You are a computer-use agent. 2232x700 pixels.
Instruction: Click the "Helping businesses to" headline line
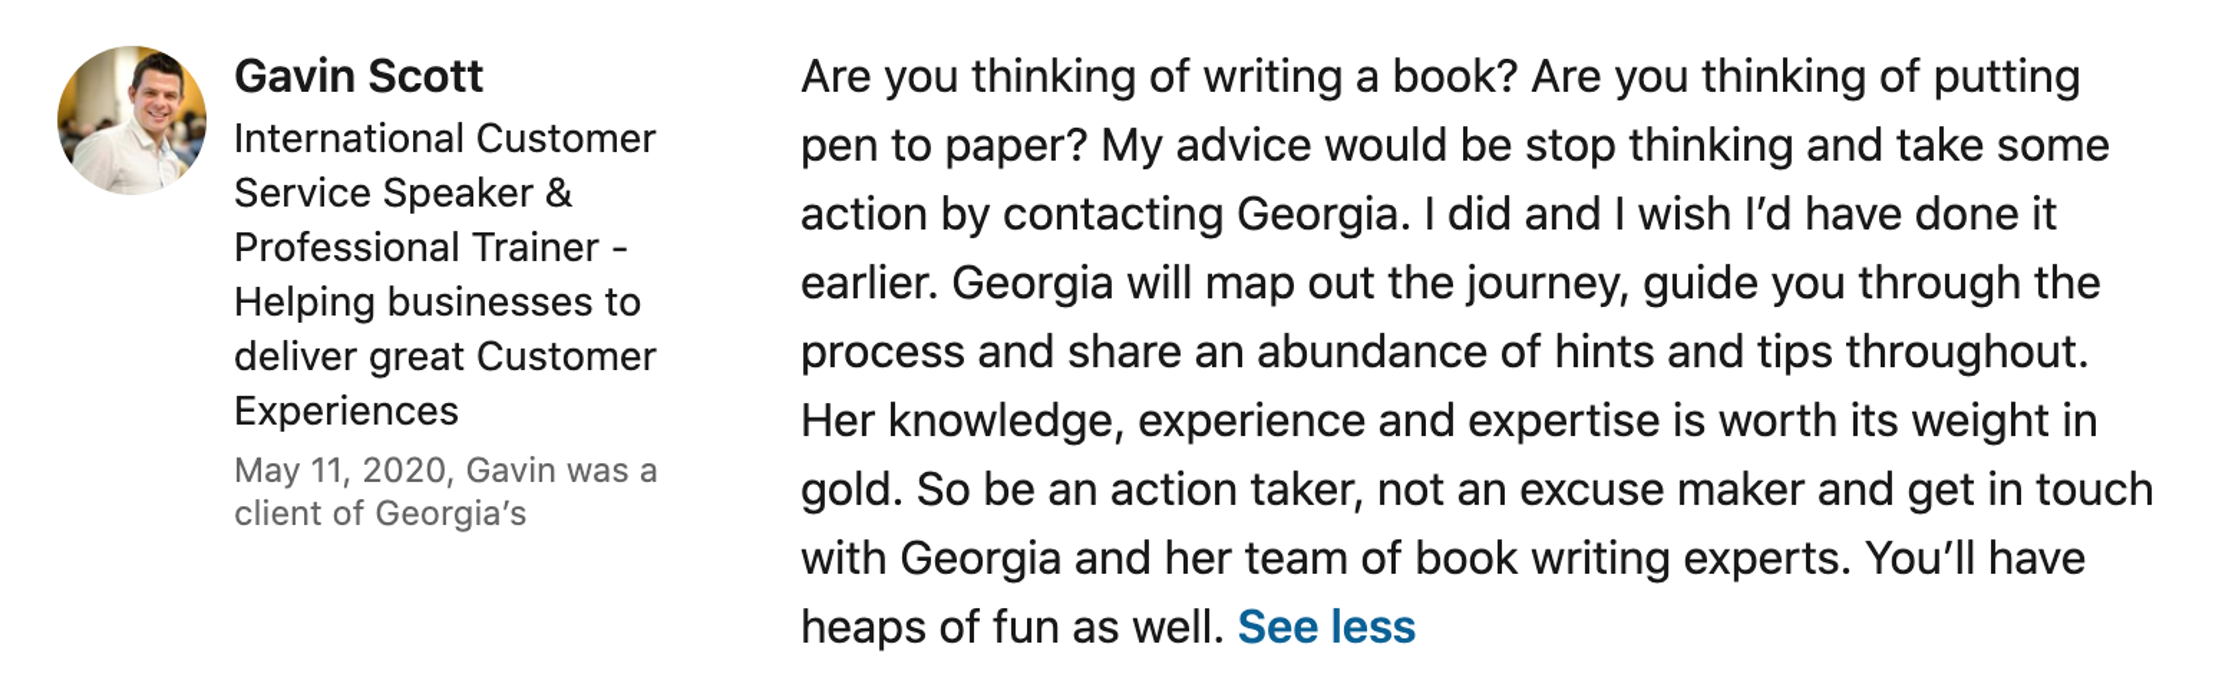(437, 302)
